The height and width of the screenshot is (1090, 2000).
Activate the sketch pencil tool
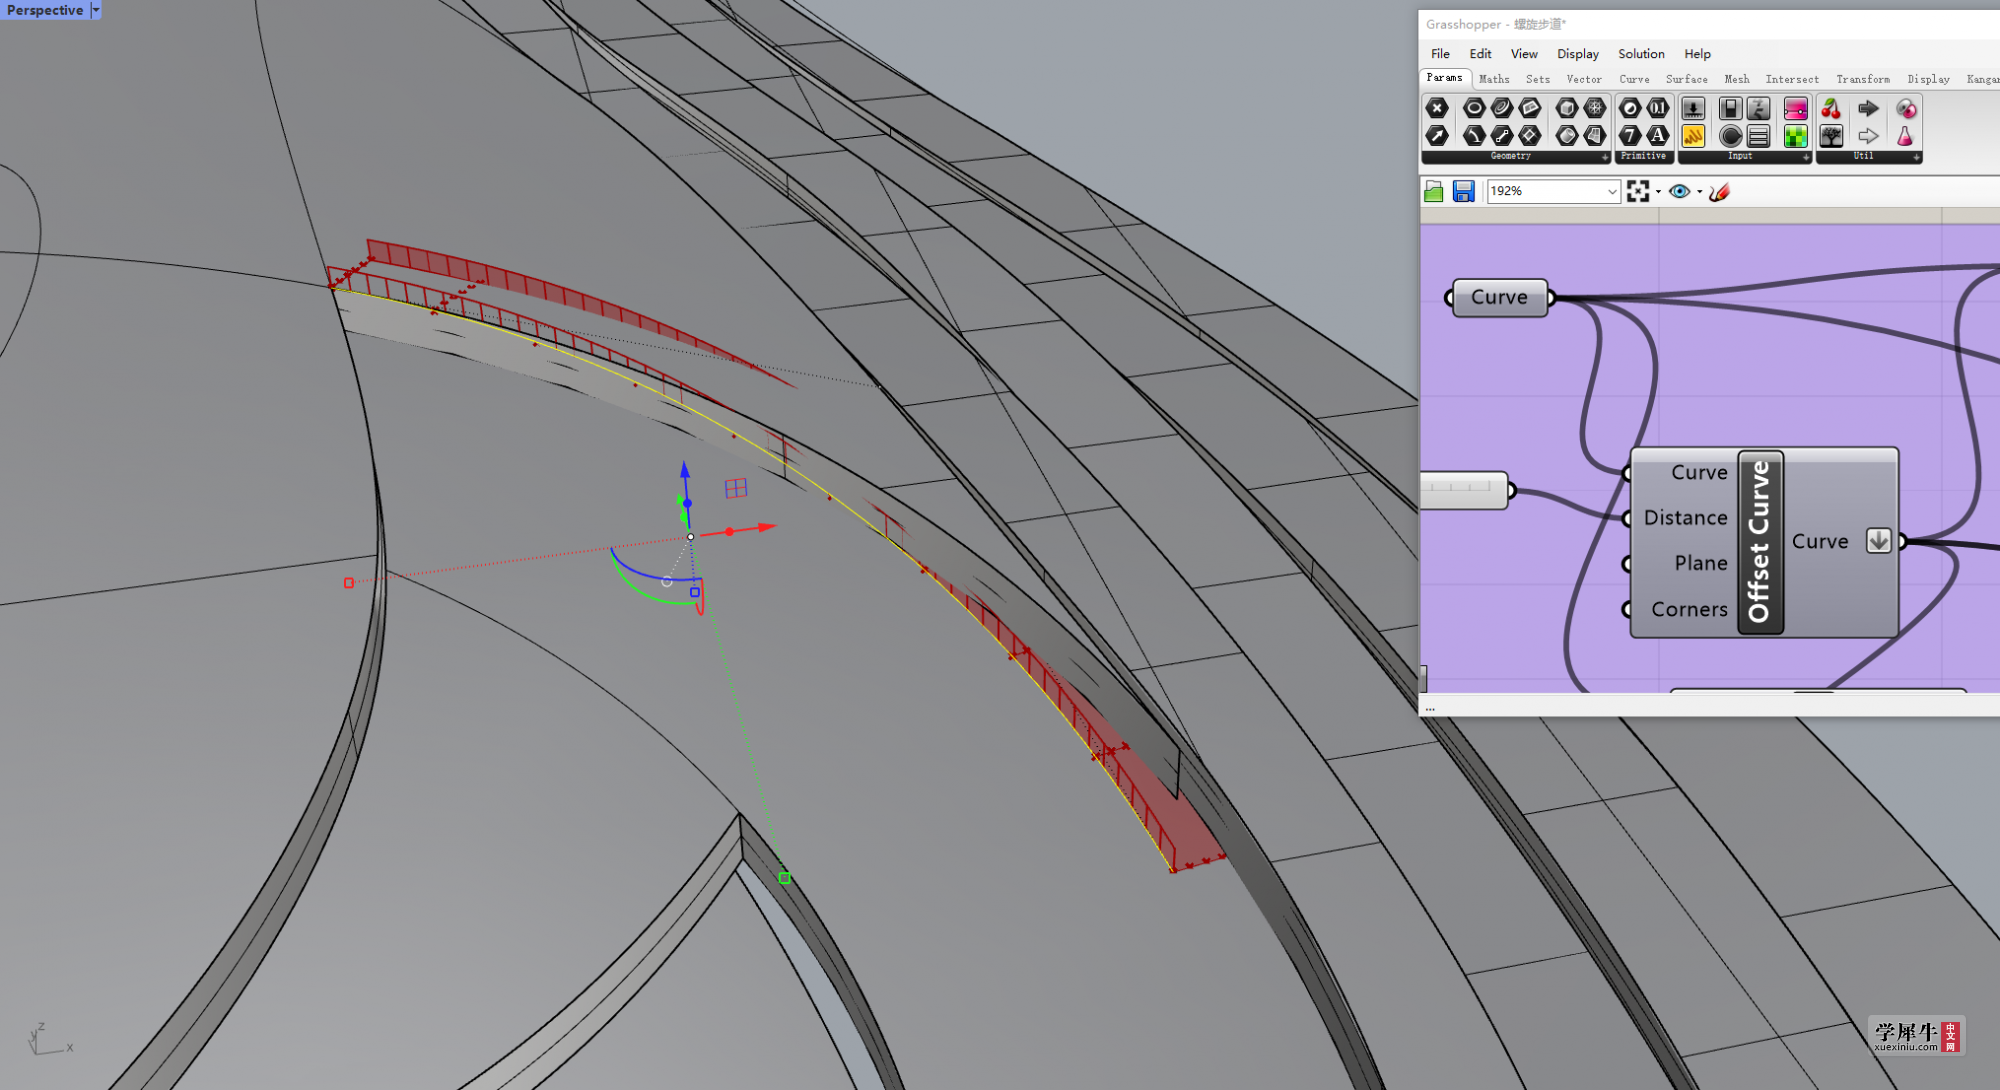point(1719,191)
